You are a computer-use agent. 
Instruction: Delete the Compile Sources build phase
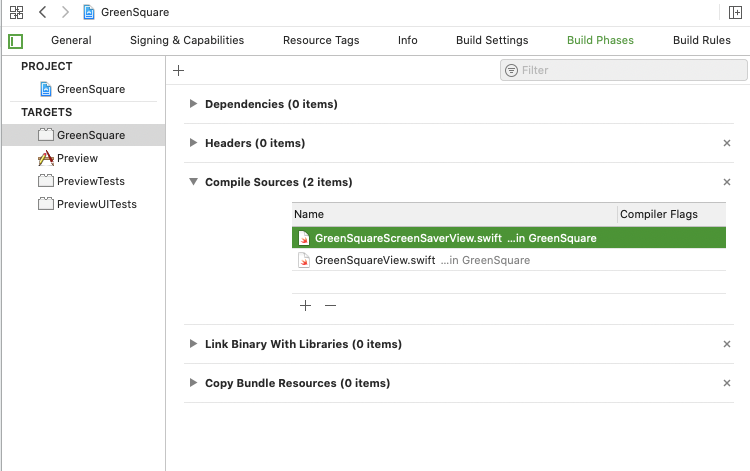click(x=727, y=182)
